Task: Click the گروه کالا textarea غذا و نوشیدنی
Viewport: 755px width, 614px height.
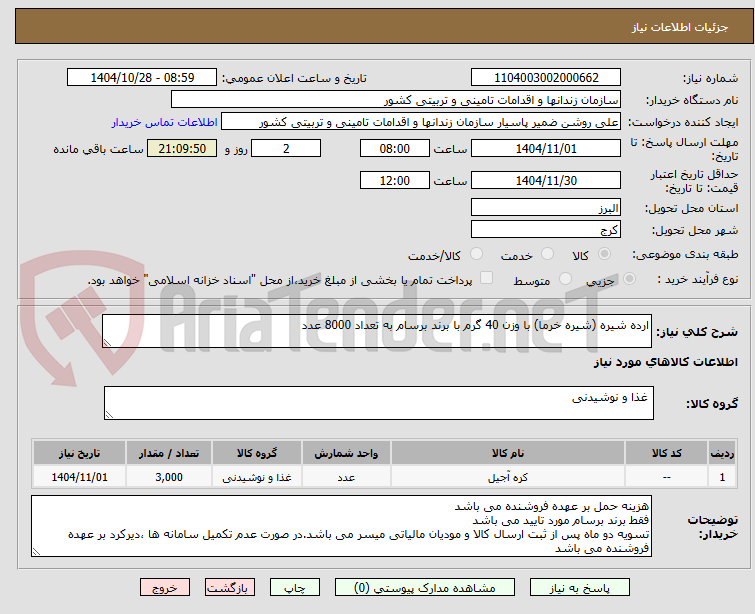Action: [379, 403]
